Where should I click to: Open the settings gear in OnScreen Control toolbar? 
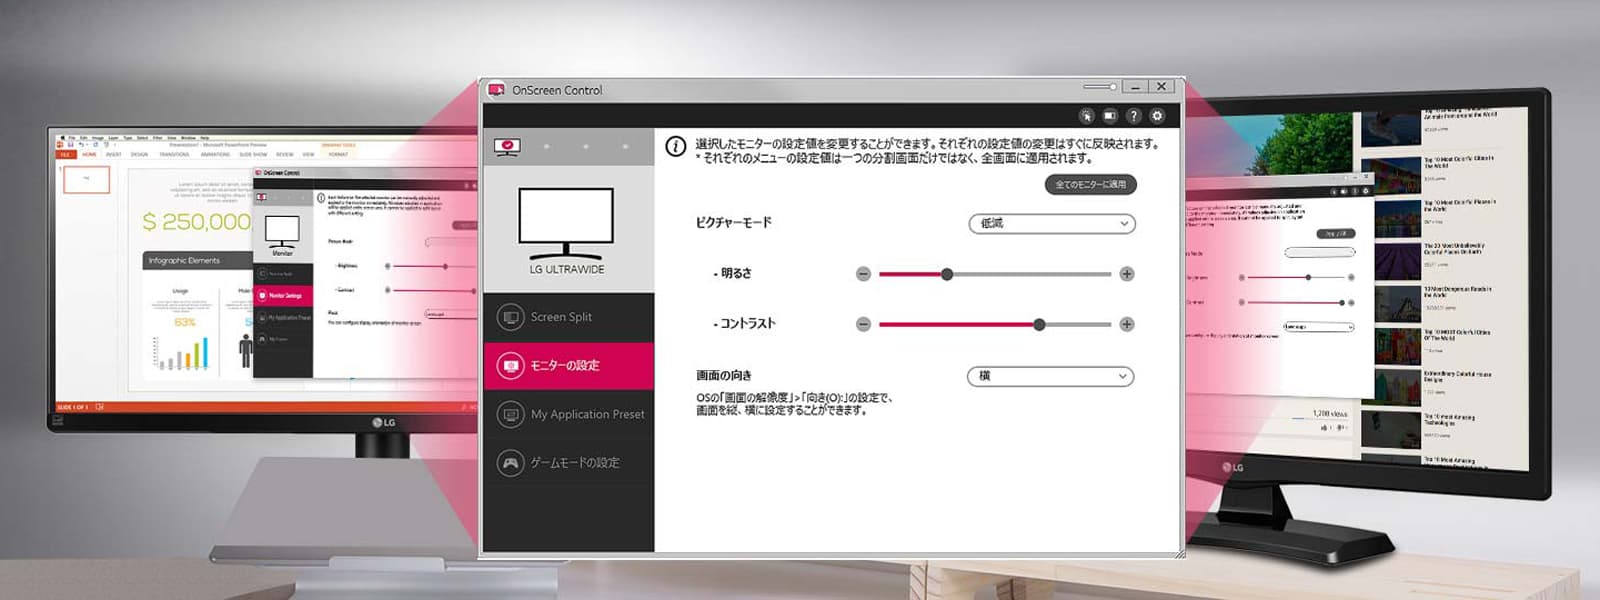(x=1157, y=116)
